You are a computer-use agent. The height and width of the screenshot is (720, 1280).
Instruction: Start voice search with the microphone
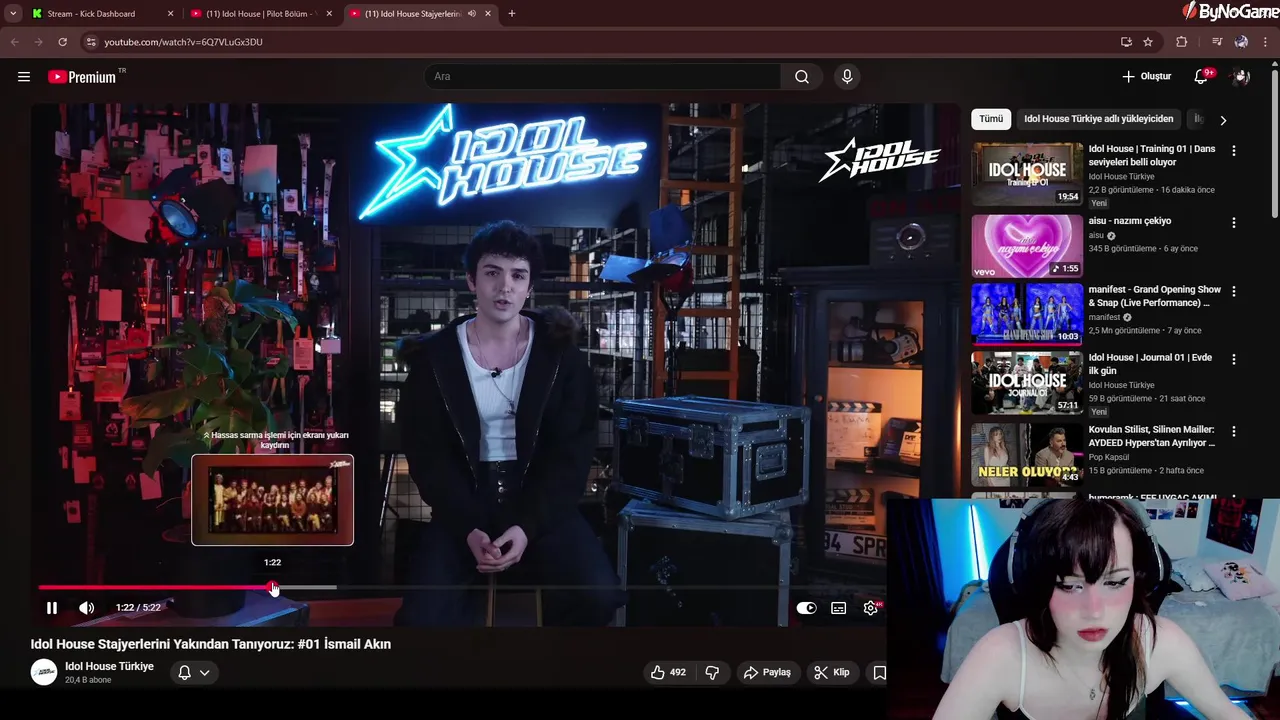[847, 77]
